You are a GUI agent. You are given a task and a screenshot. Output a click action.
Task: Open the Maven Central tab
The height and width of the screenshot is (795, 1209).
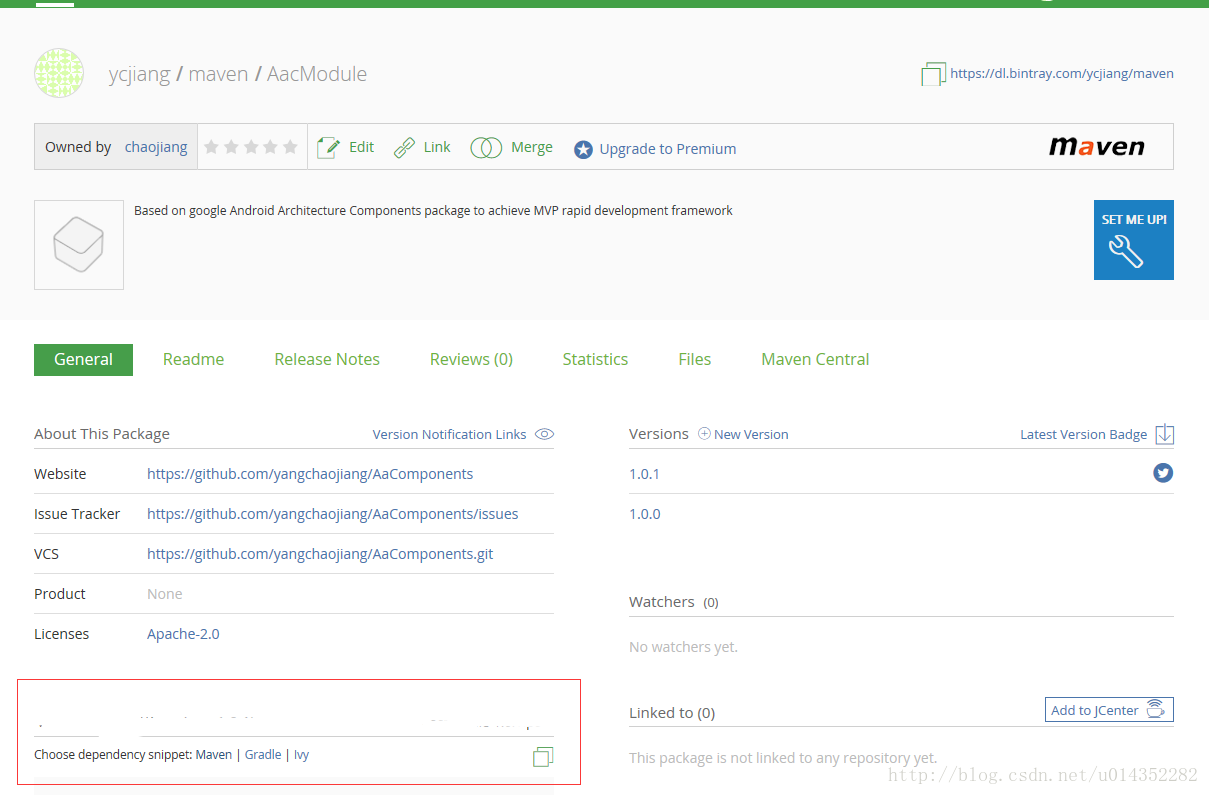pyautogui.click(x=815, y=359)
